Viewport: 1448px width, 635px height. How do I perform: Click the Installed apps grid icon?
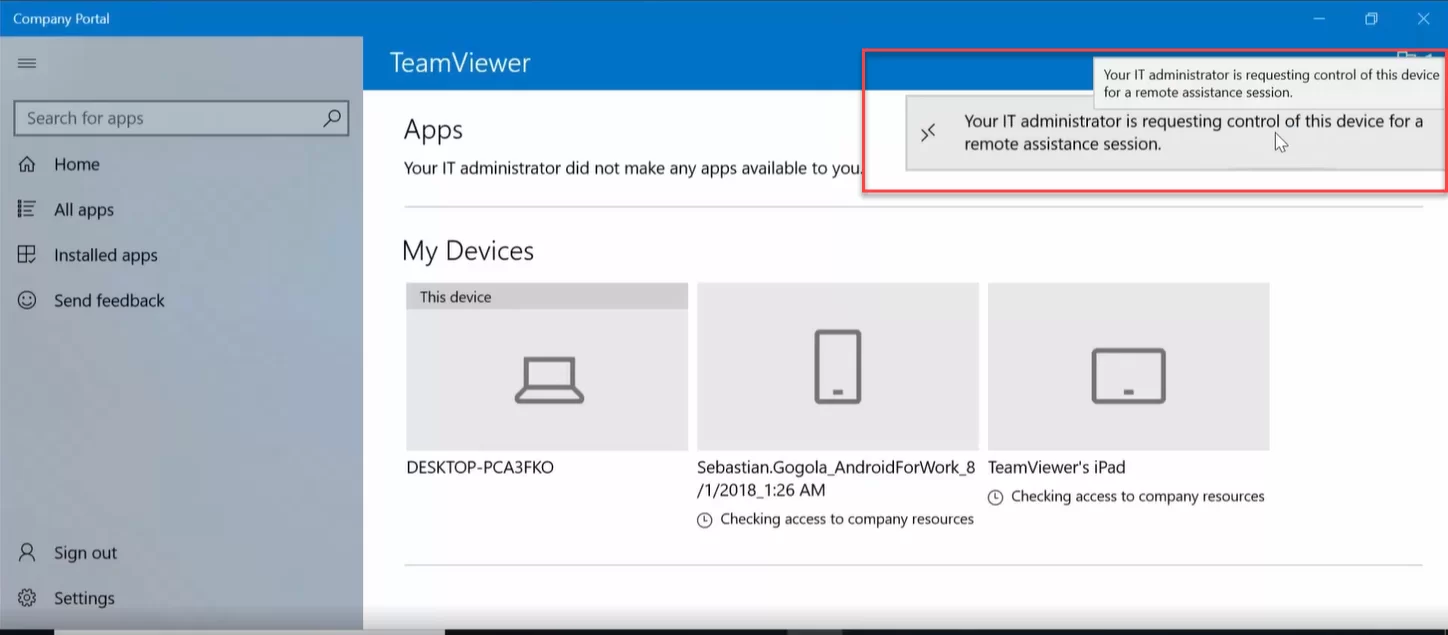coord(27,255)
